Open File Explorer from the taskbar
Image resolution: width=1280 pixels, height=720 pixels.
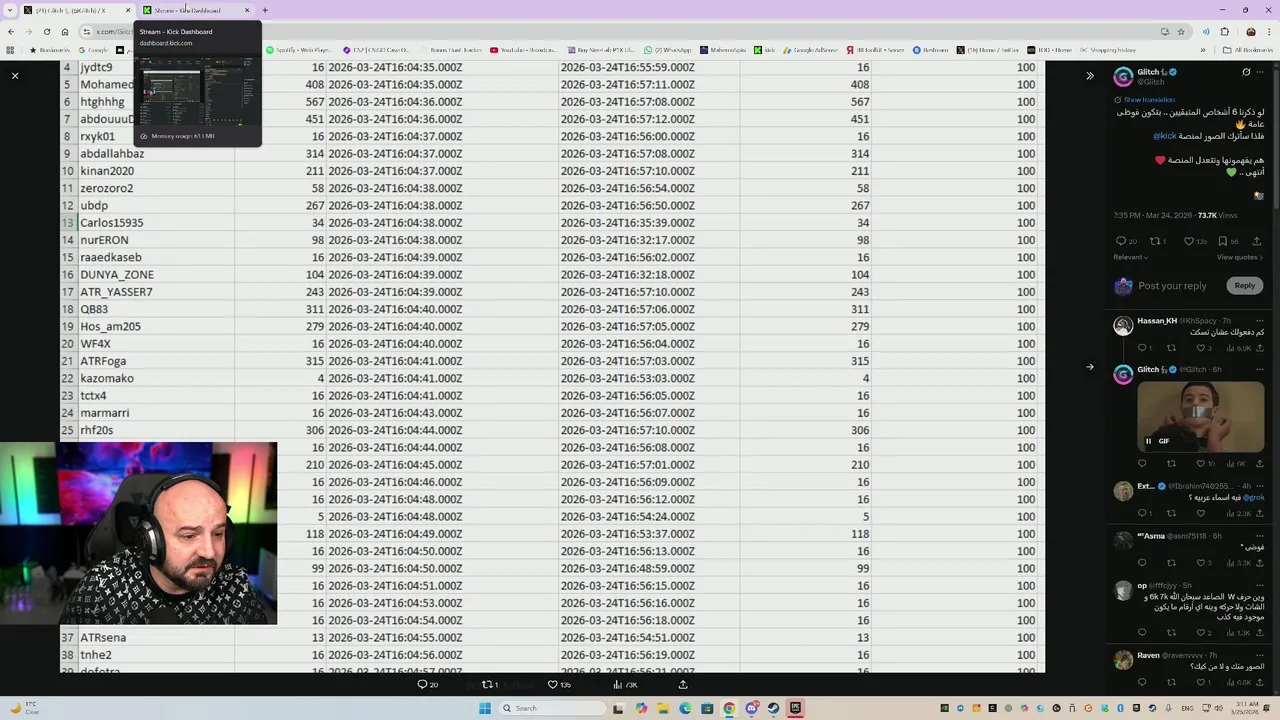click(x=663, y=708)
